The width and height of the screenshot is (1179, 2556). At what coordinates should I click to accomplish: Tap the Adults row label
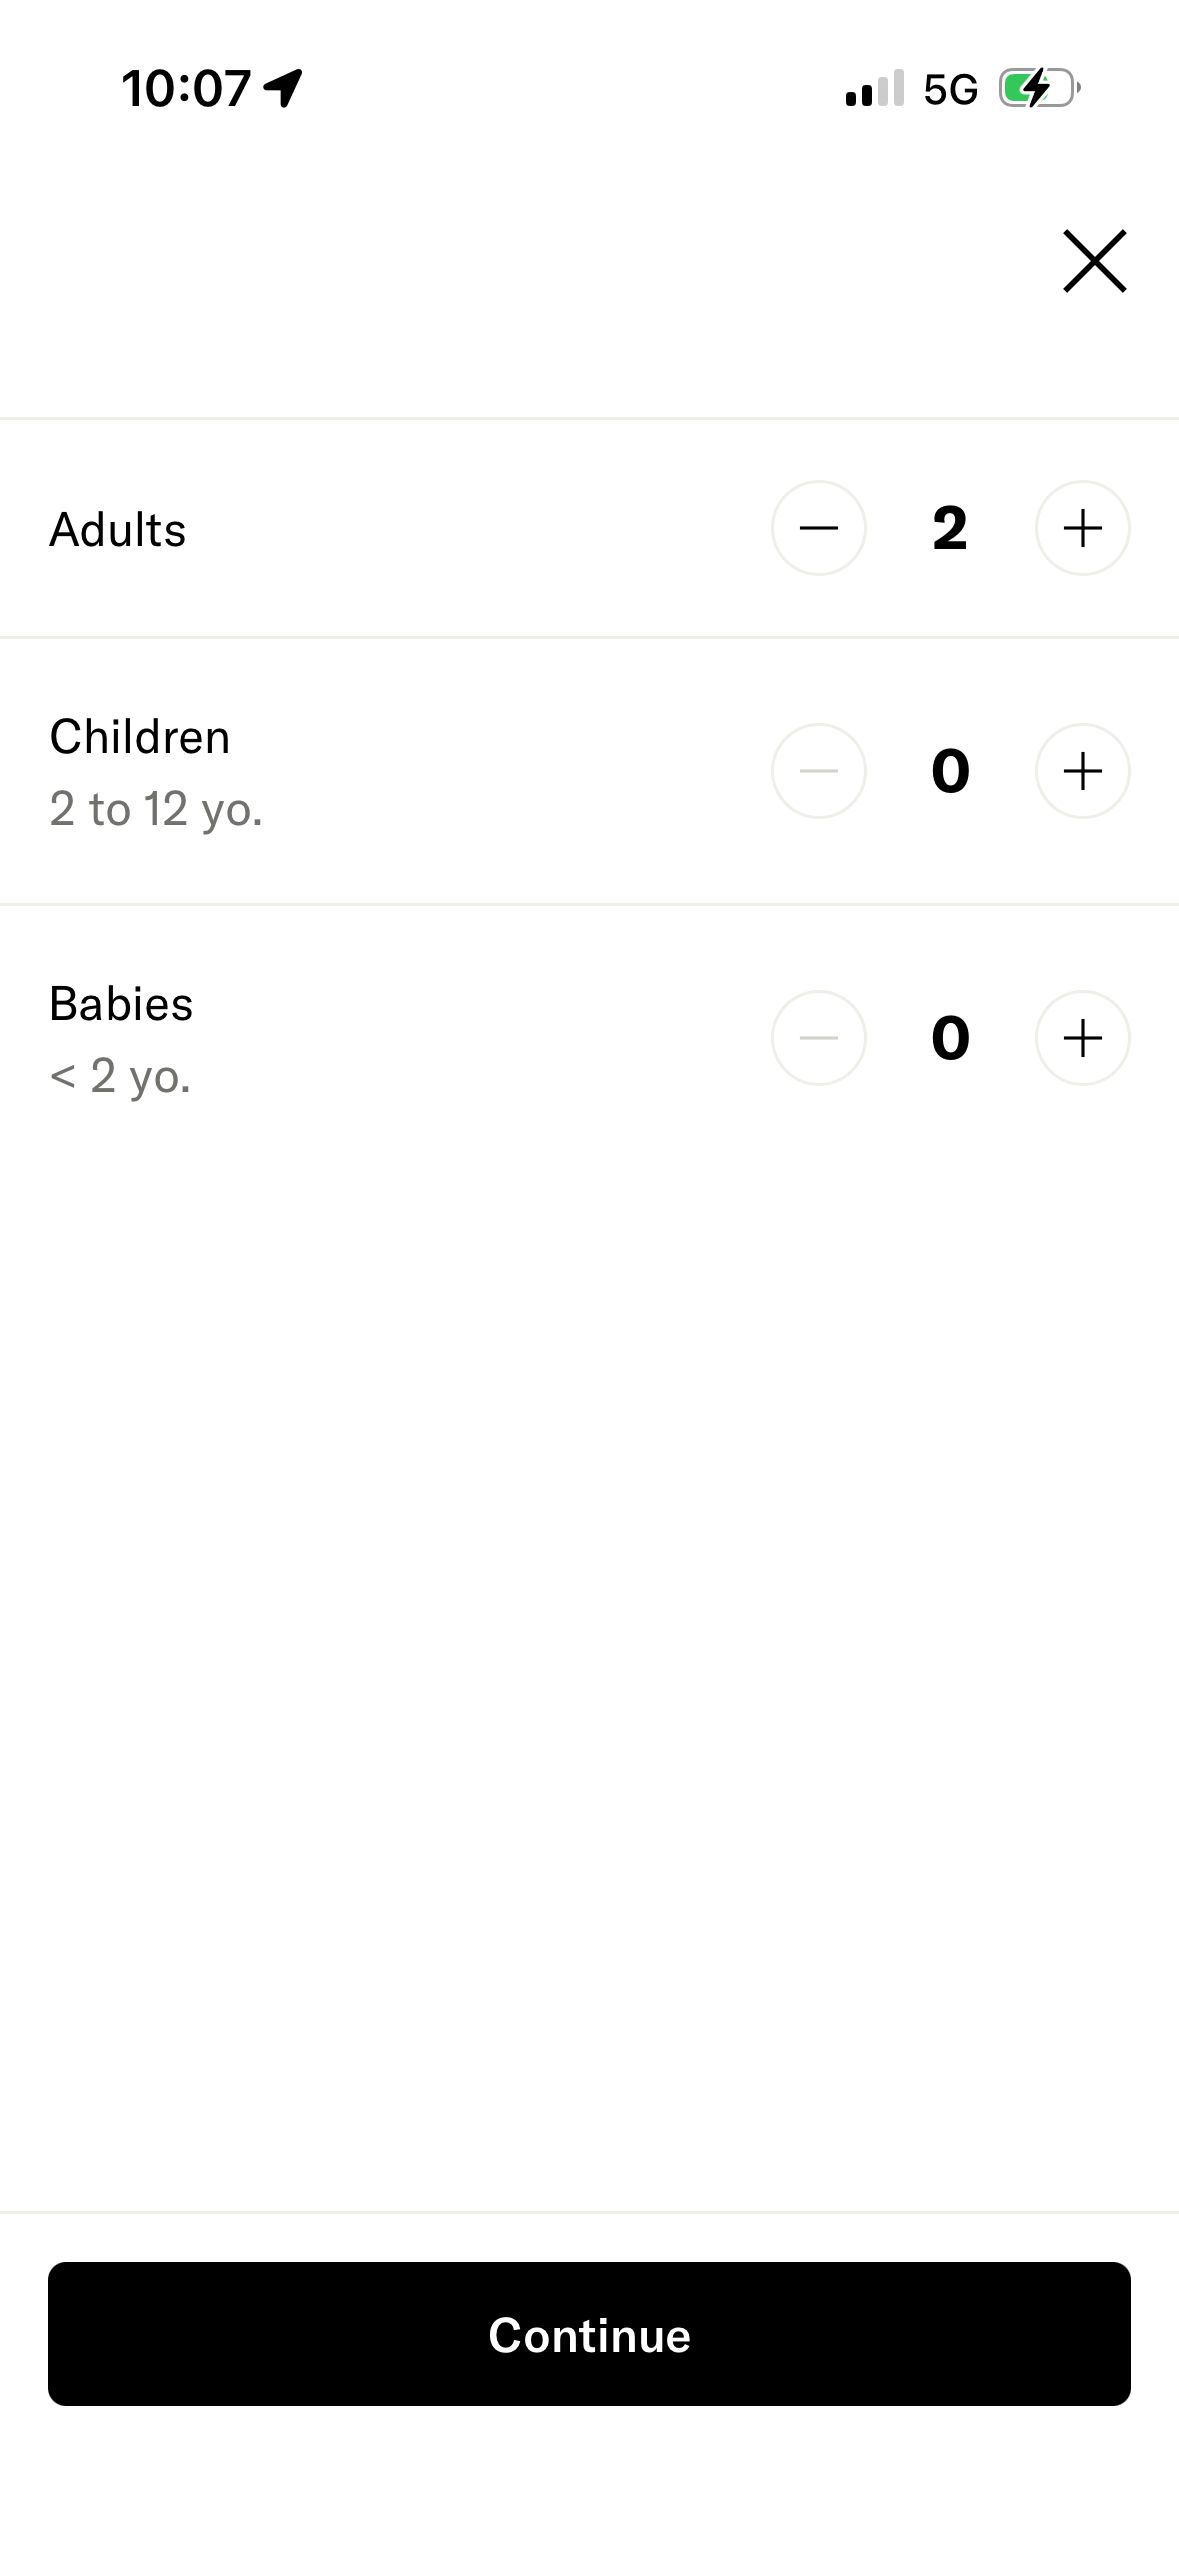(118, 530)
